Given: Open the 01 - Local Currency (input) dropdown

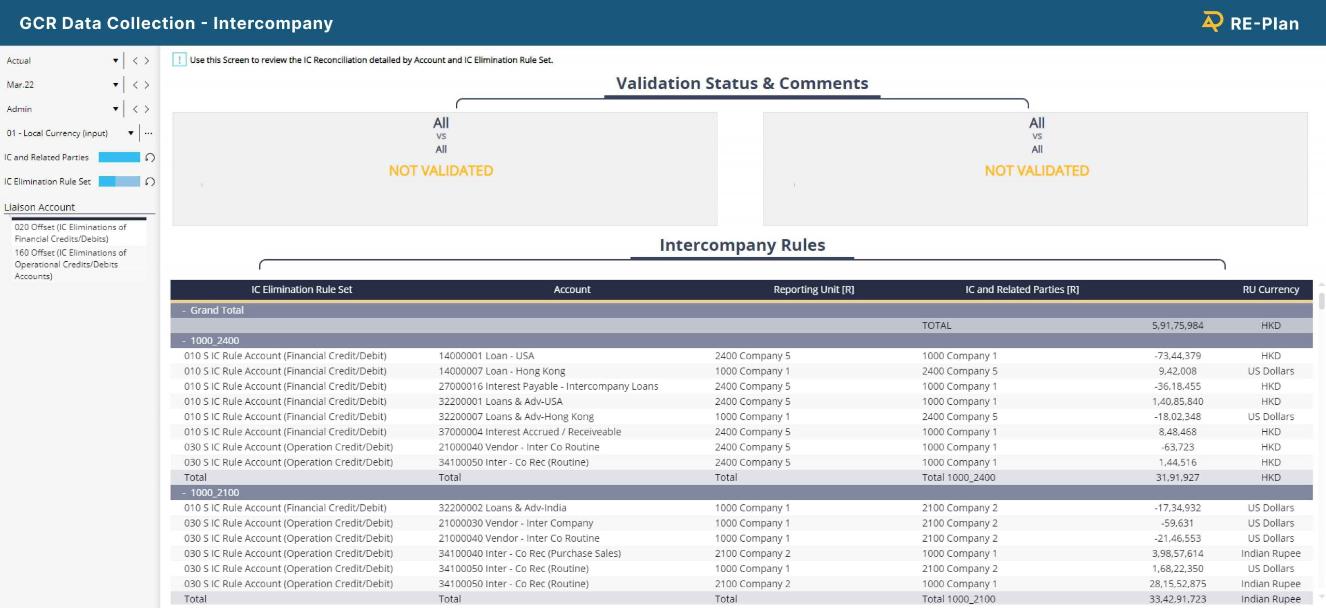Looking at the screenshot, I should (x=130, y=133).
